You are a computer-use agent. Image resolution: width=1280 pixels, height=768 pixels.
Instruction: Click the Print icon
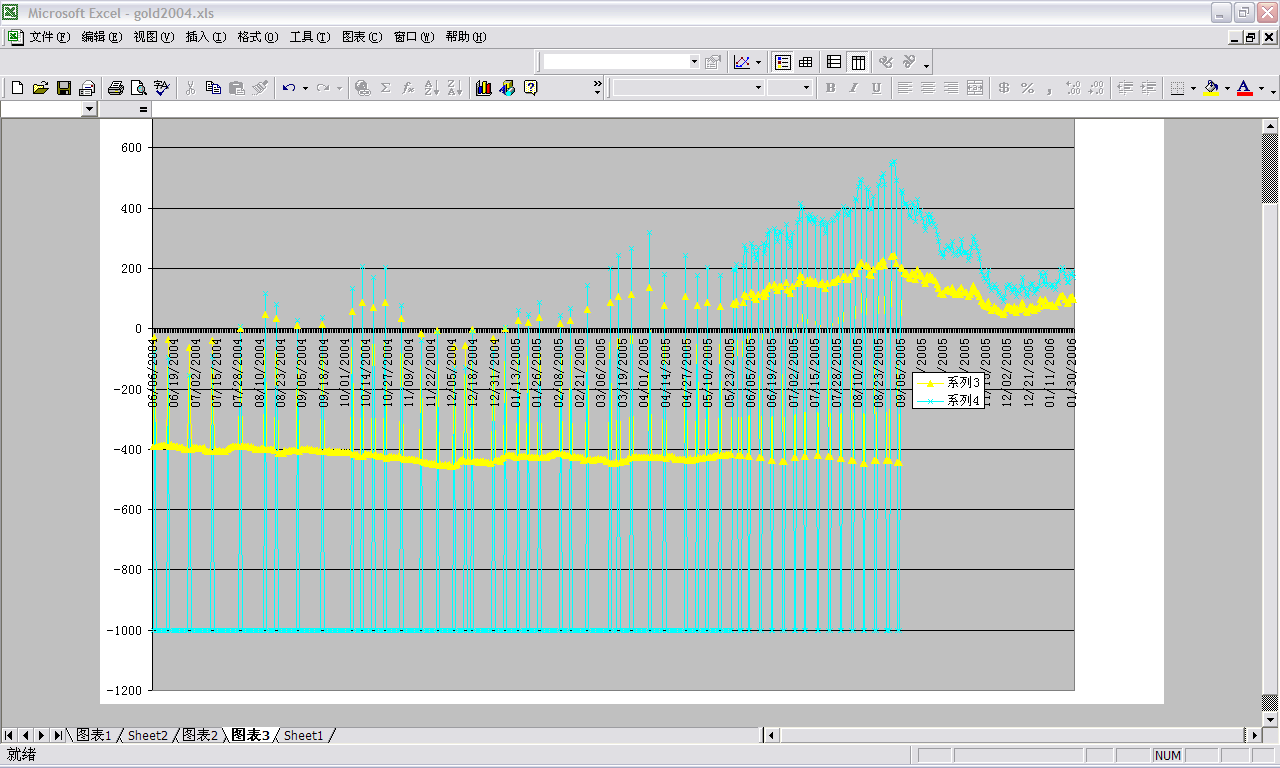tap(115, 88)
